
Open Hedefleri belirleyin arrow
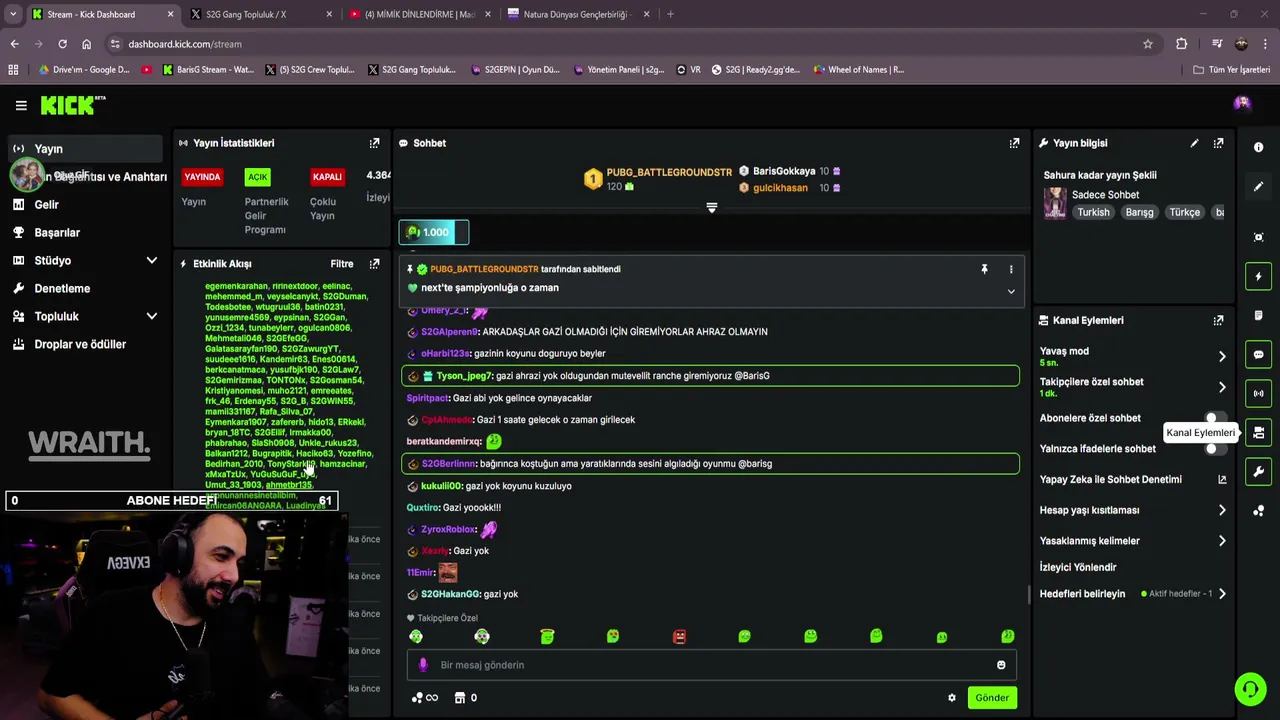[1222, 594]
